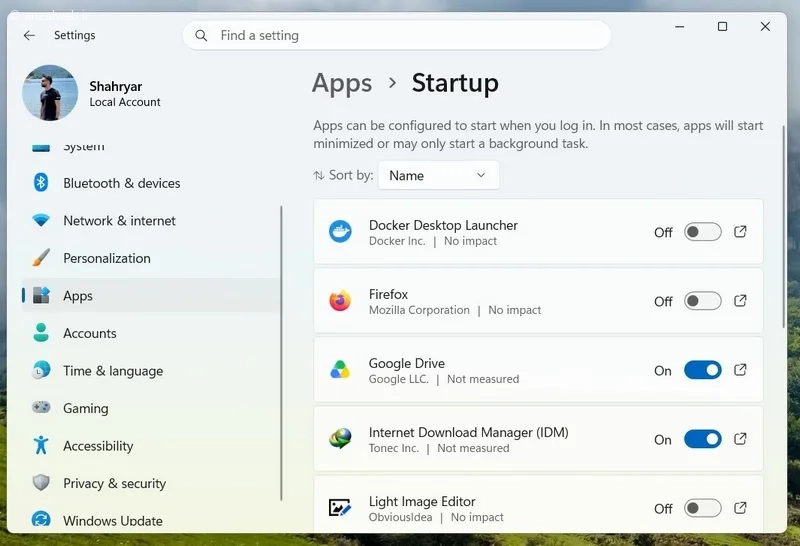The height and width of the screenshot is (546, 800).
Task: Click the Google LLC. publisher text
Action: (398, 379)
